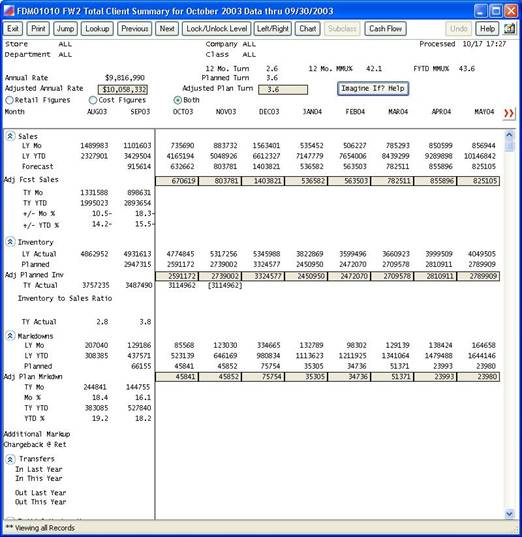Screen dimensions: 522x537
Task: Click the AUG03 month column header
Action: pyautogui.click(x=97, y=112)
